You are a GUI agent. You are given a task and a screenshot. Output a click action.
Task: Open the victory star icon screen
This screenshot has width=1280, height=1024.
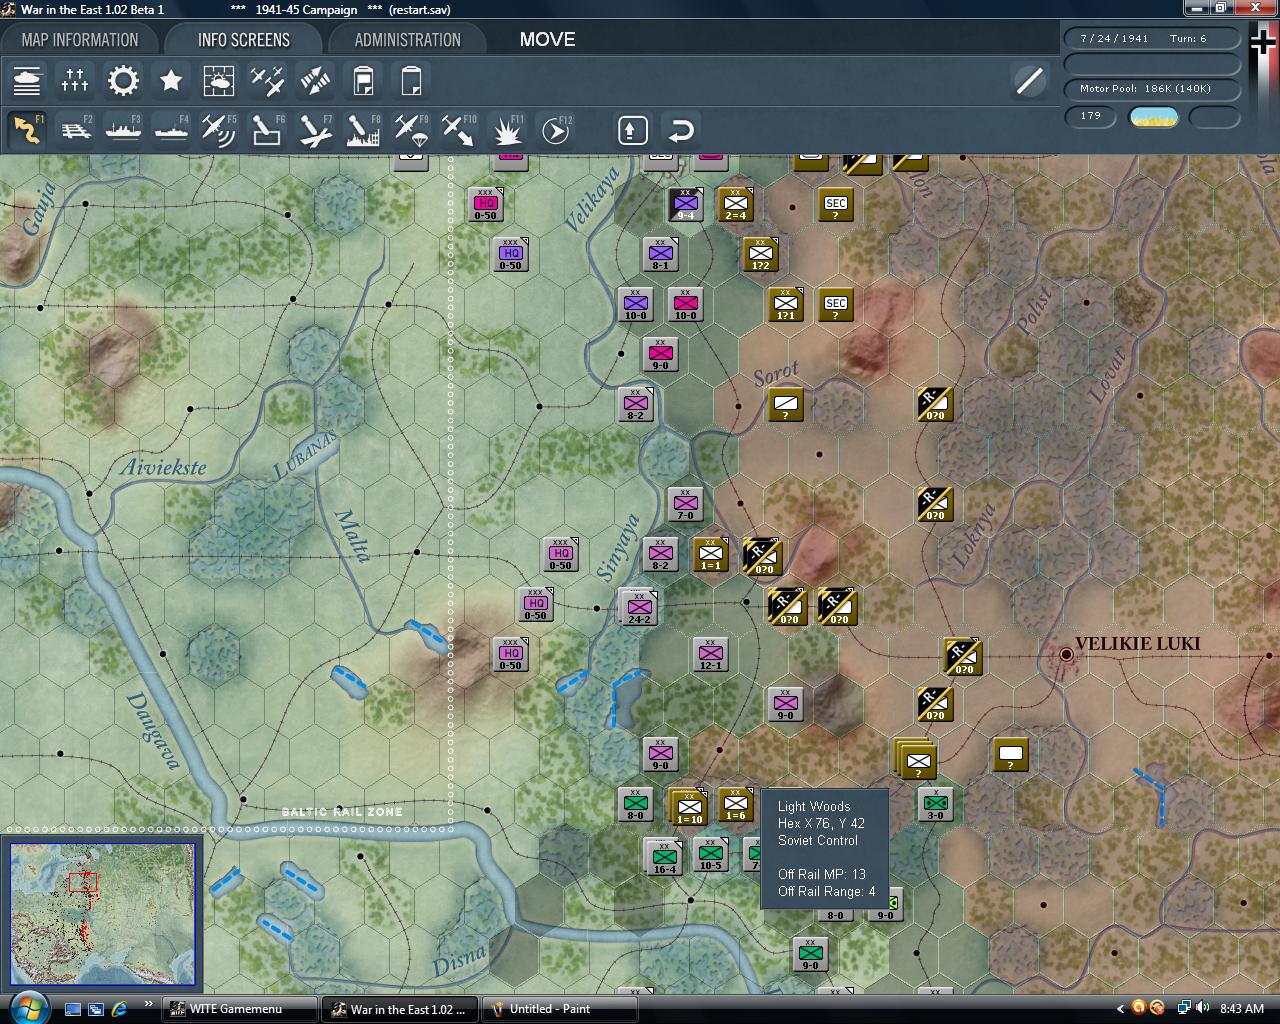171,80
